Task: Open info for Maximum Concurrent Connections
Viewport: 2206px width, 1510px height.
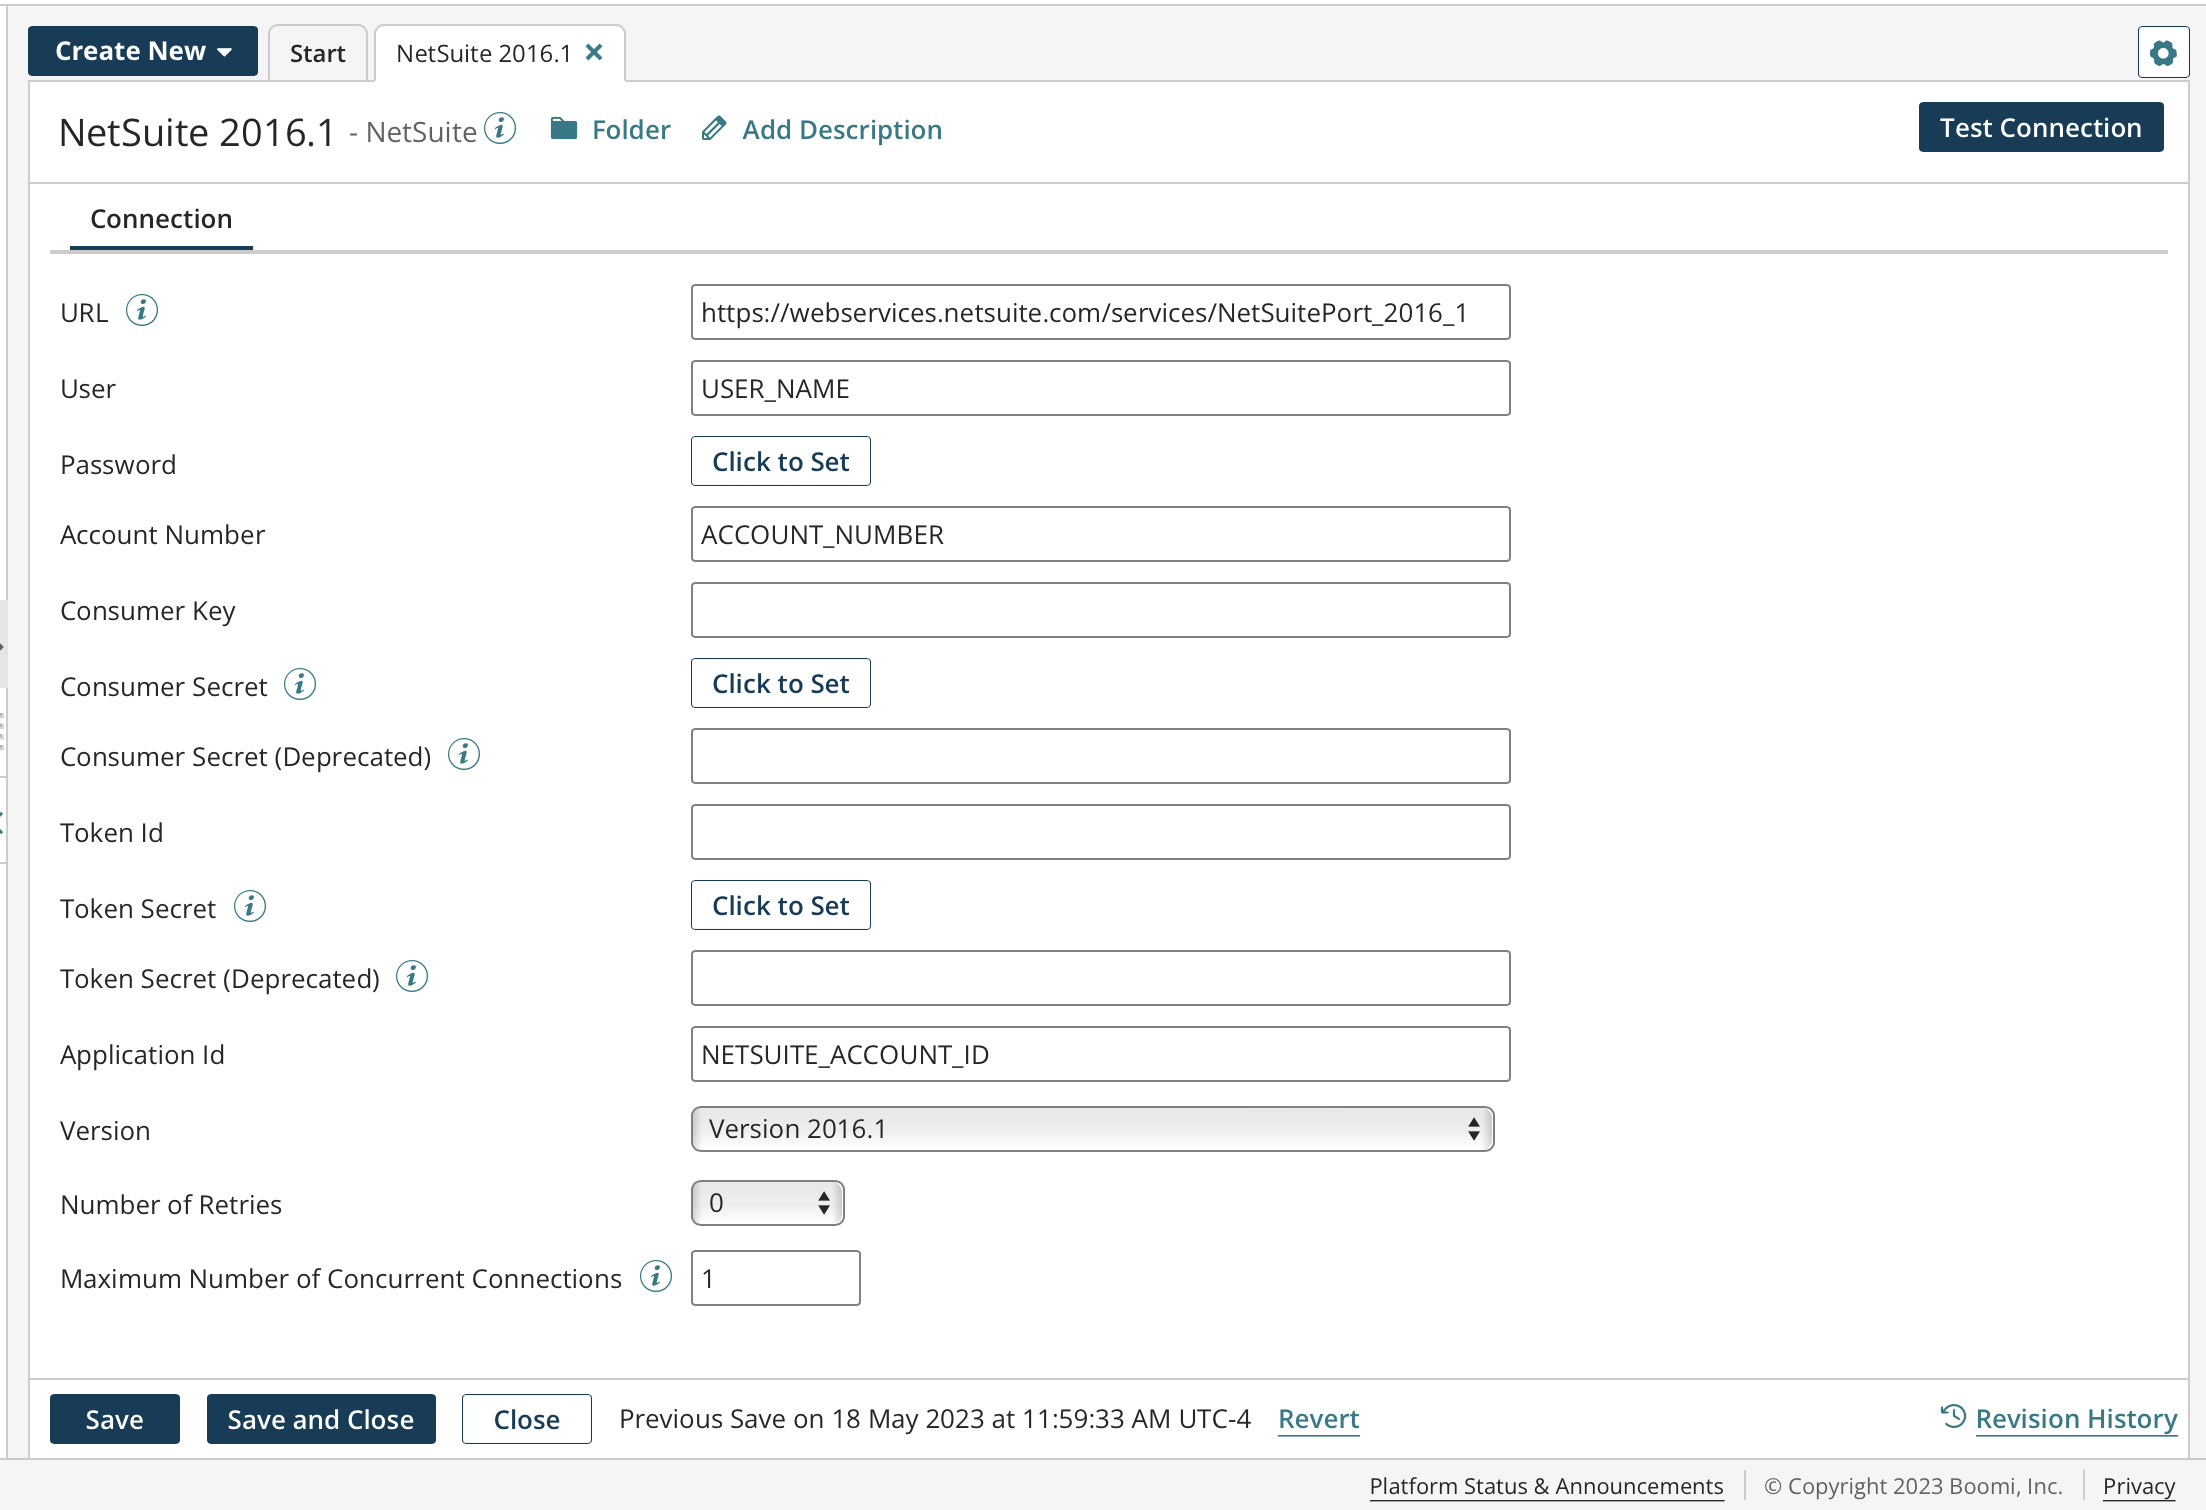Action: (x=655, y=1276)
